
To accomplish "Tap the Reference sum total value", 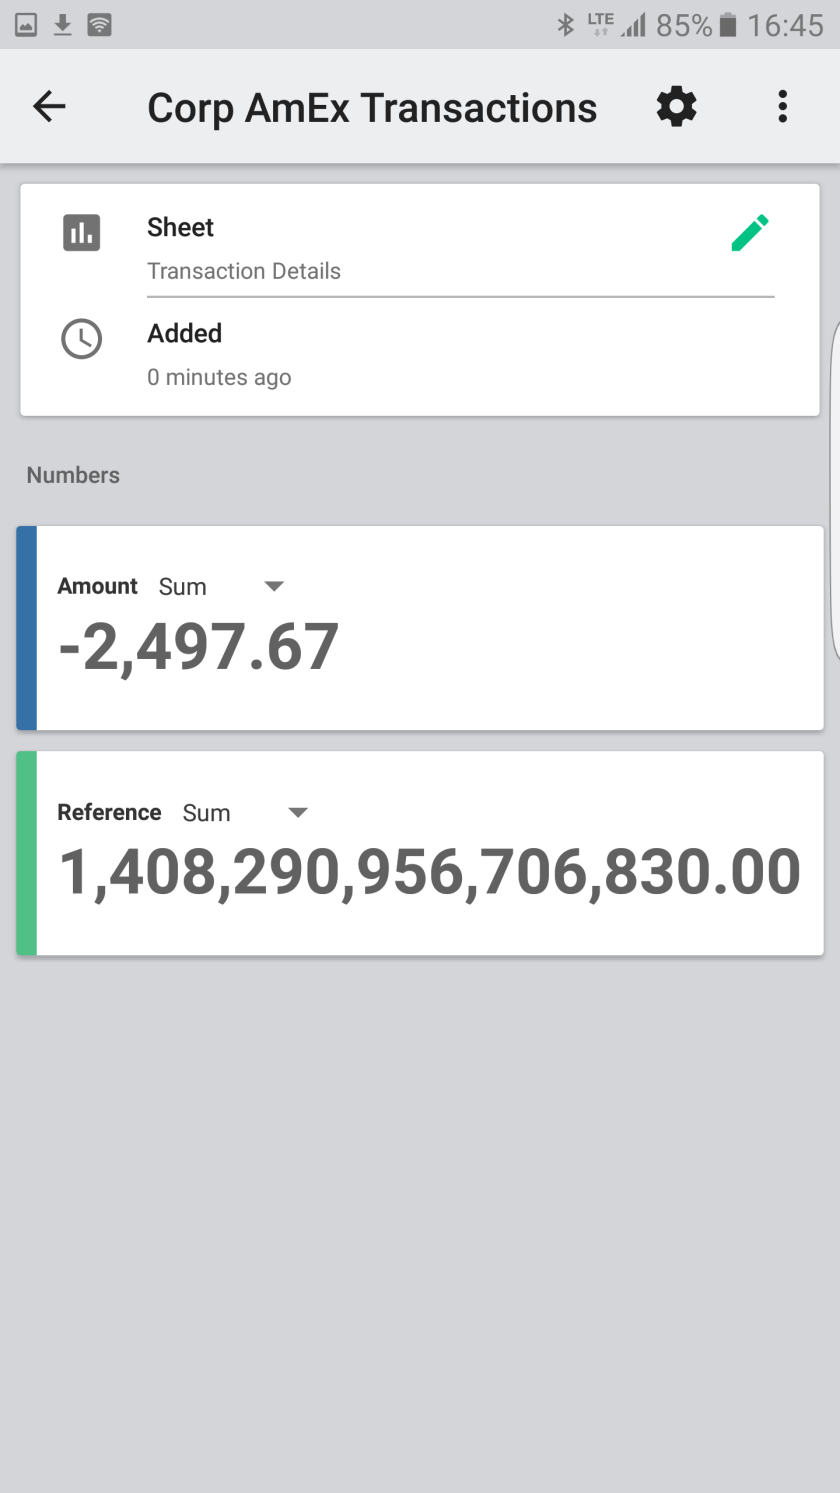I will point(430,872).
